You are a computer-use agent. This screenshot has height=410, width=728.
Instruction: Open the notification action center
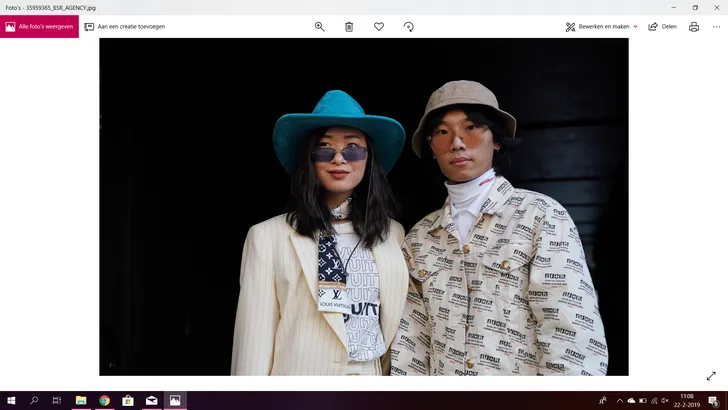[713, 400]
